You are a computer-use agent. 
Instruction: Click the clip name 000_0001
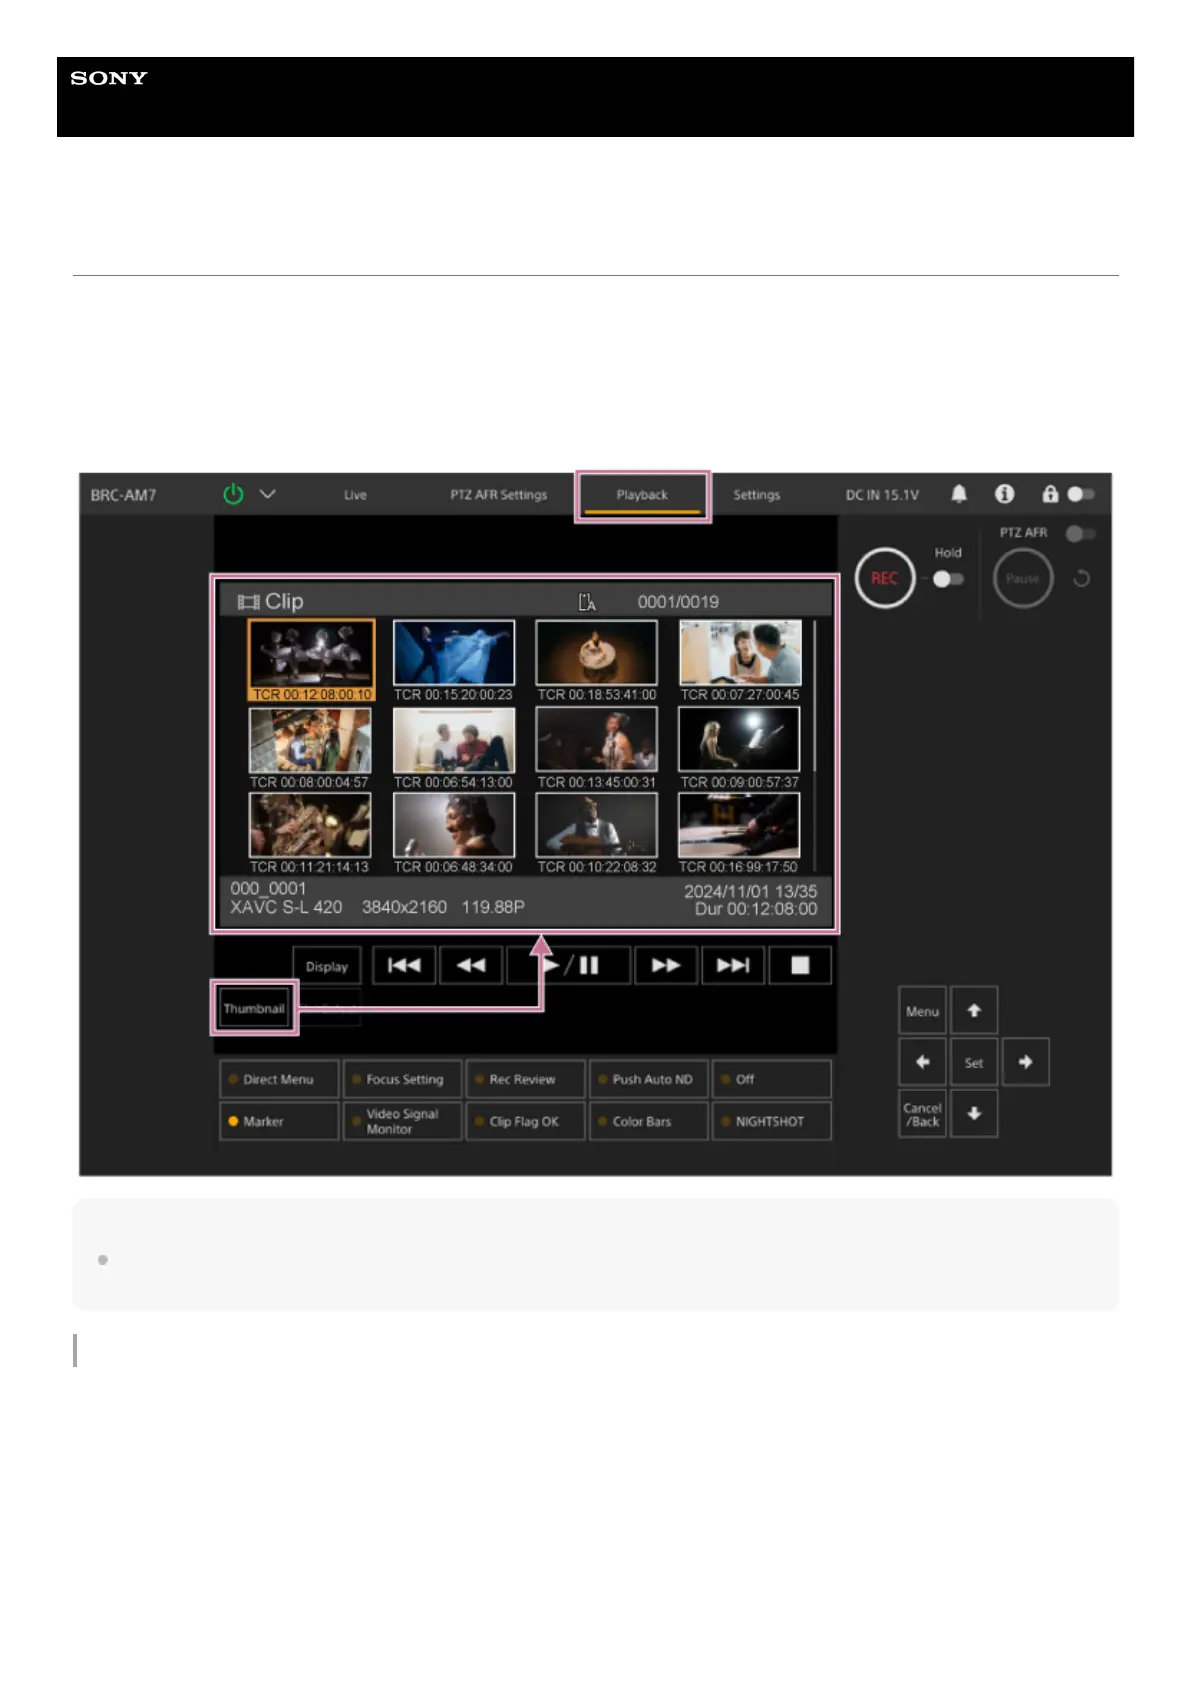tap(268, 888)
